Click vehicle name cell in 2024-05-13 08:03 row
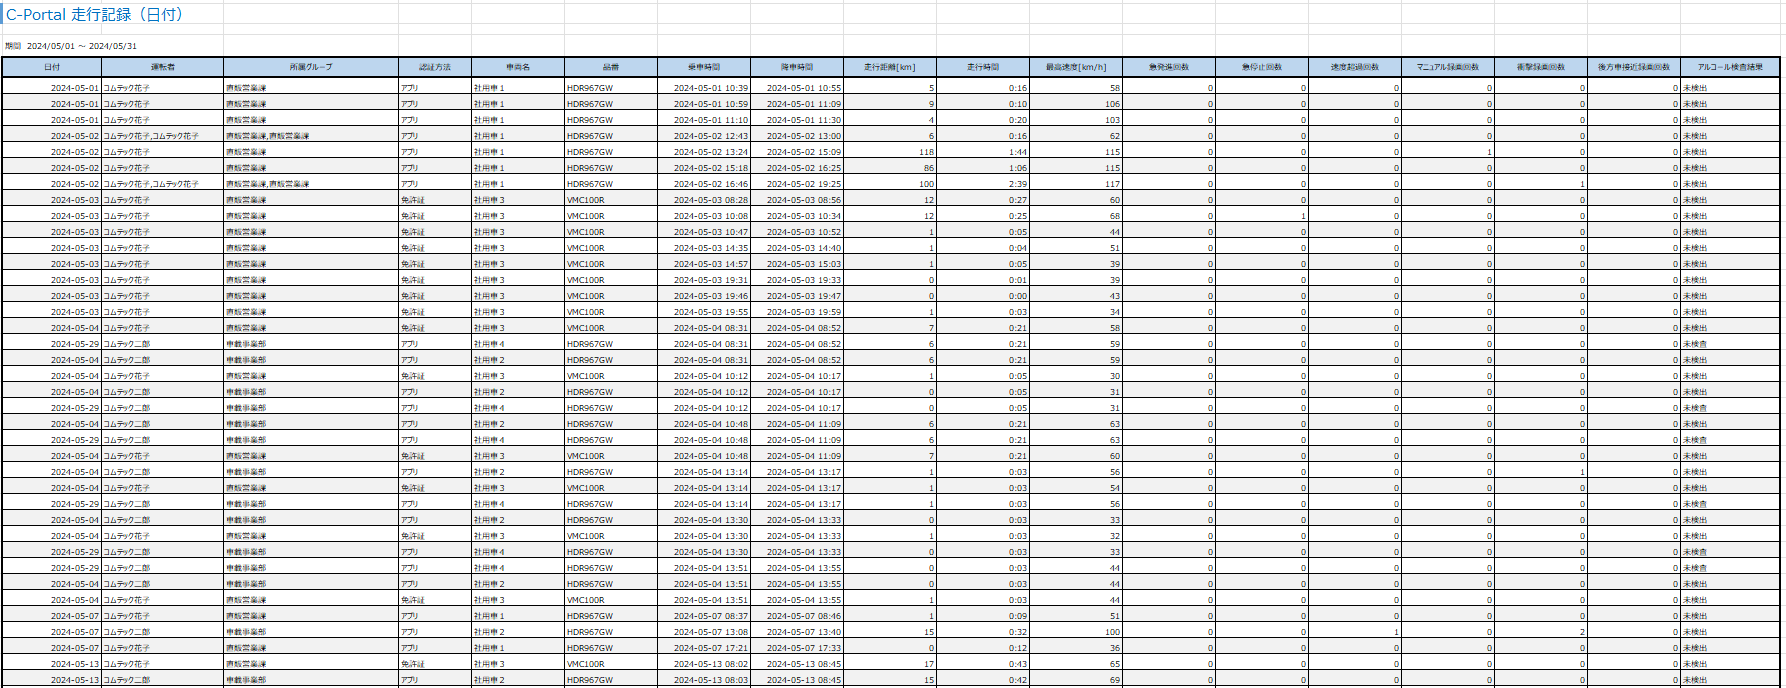The height and width of the screenshot is (688, 1786). coord(518,680)
